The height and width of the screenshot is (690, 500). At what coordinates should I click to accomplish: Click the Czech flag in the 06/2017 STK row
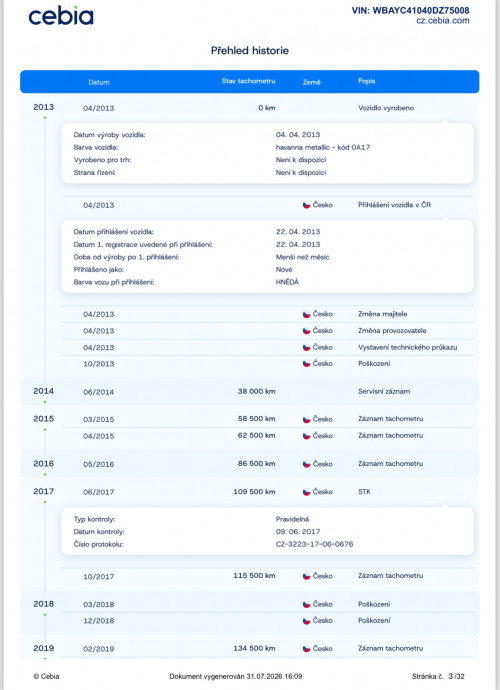point(306,492)
